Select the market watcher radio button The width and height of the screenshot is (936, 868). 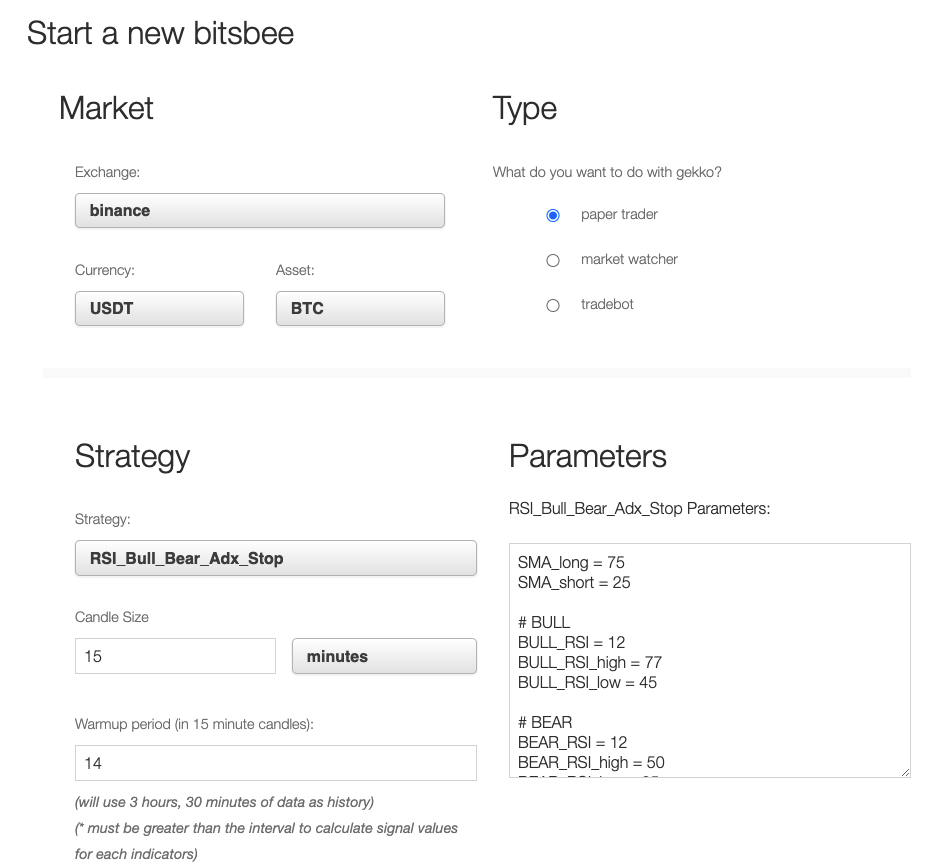coord(553,260)
